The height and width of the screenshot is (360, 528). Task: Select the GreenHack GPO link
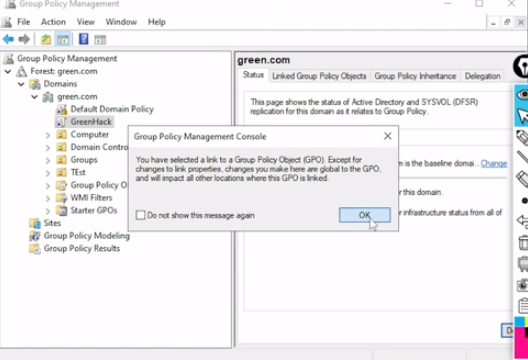pos(91,122)
